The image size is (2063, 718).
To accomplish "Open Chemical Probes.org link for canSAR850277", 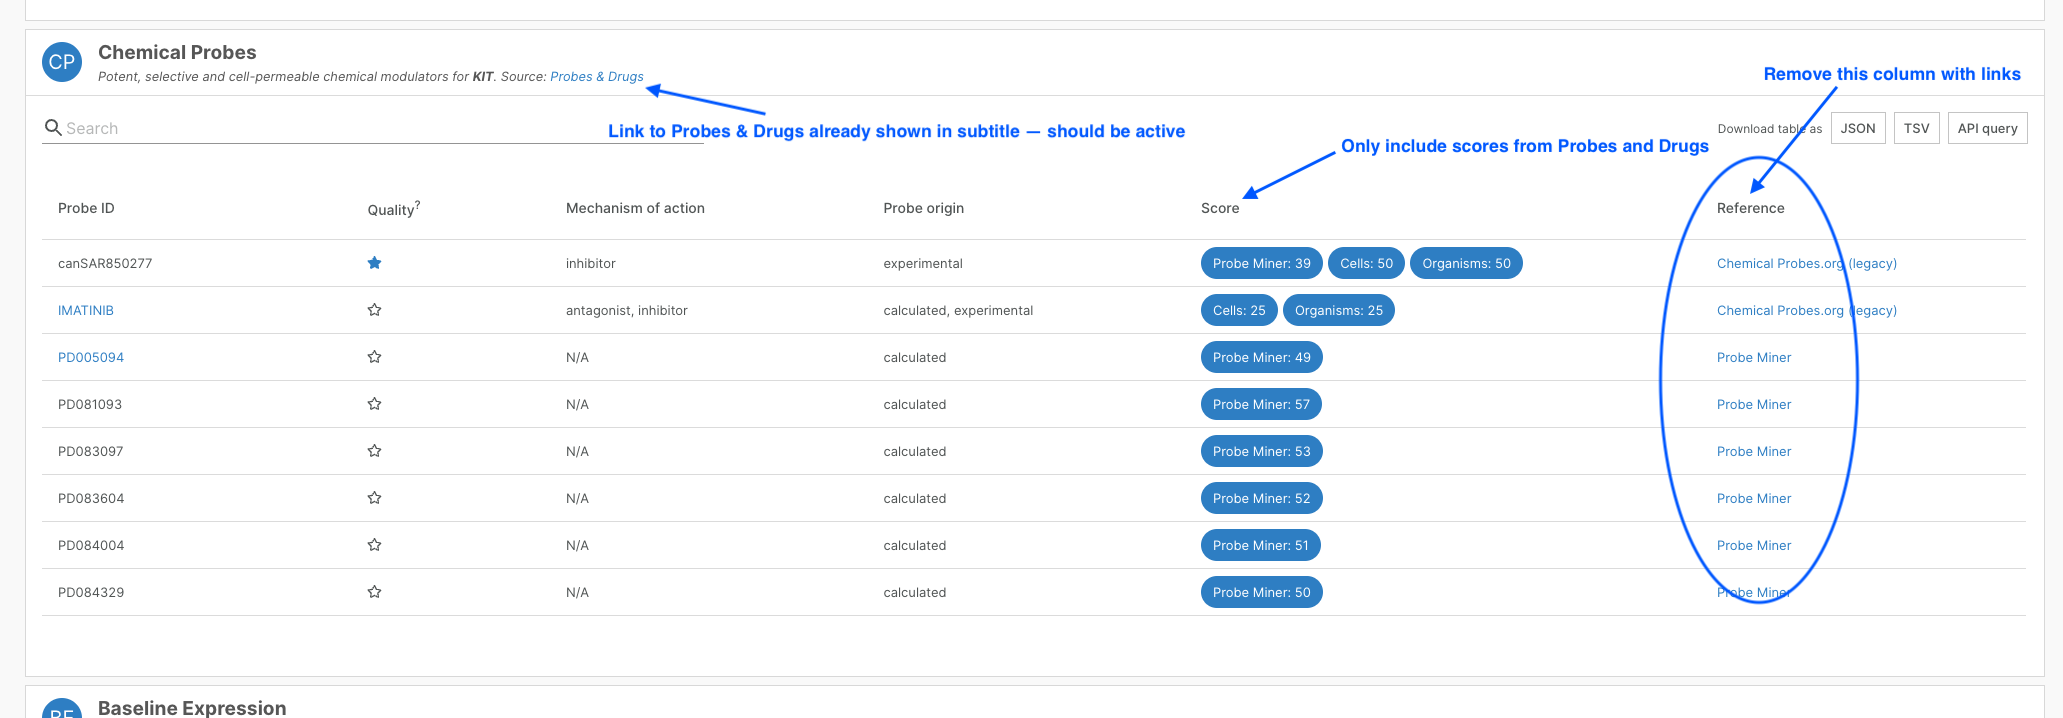I will 1807,263.
